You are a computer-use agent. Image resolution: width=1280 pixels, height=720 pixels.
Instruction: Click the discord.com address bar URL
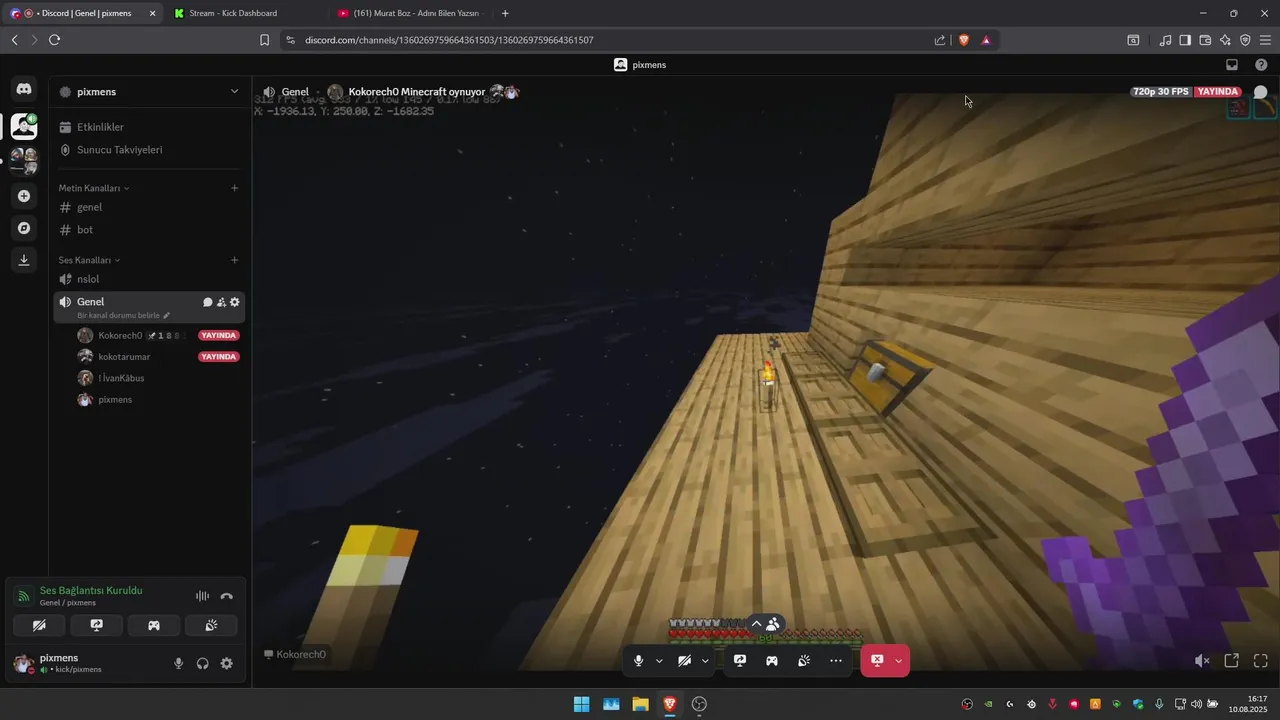449,40
